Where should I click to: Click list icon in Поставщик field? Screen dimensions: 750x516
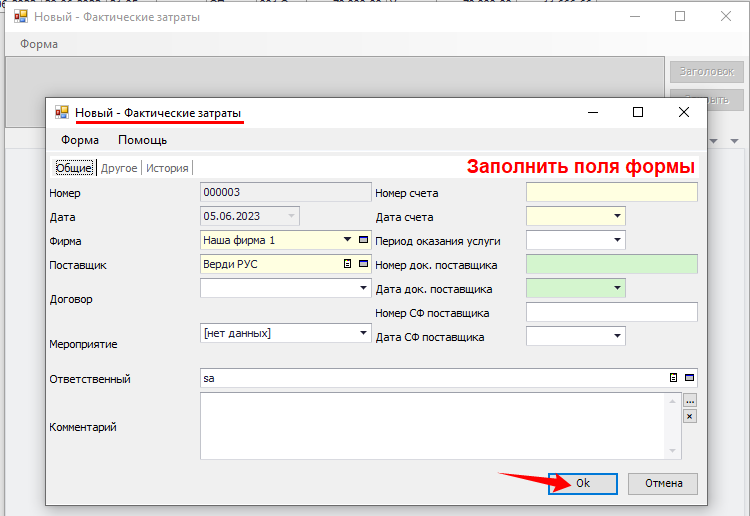tap(348, 264)
